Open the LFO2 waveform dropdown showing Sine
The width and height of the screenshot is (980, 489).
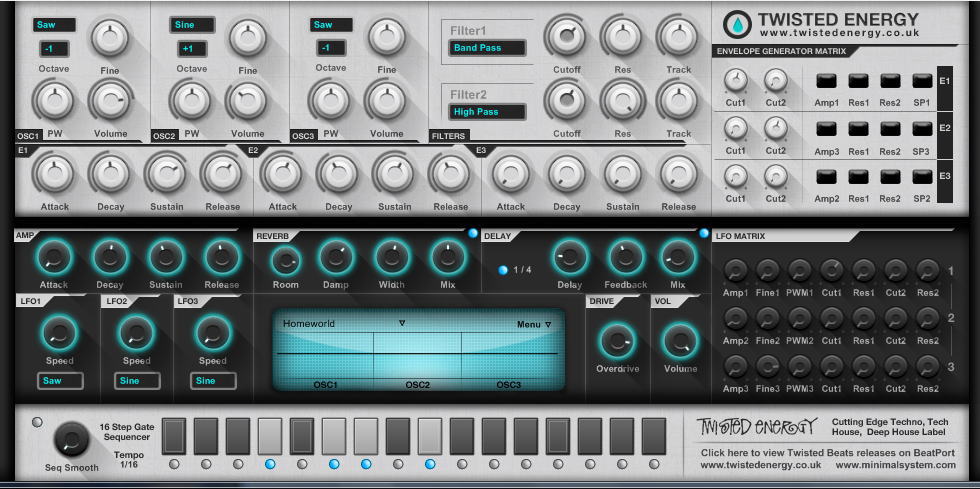point(137,381)
